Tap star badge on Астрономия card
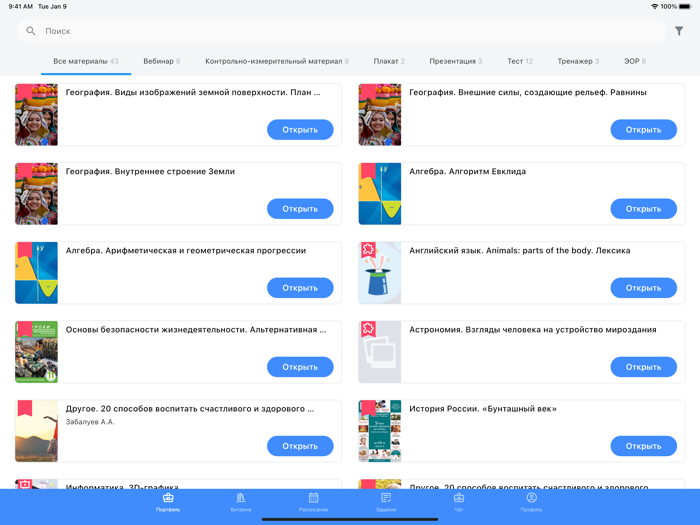The image size is (700, 525). point(368,329)
